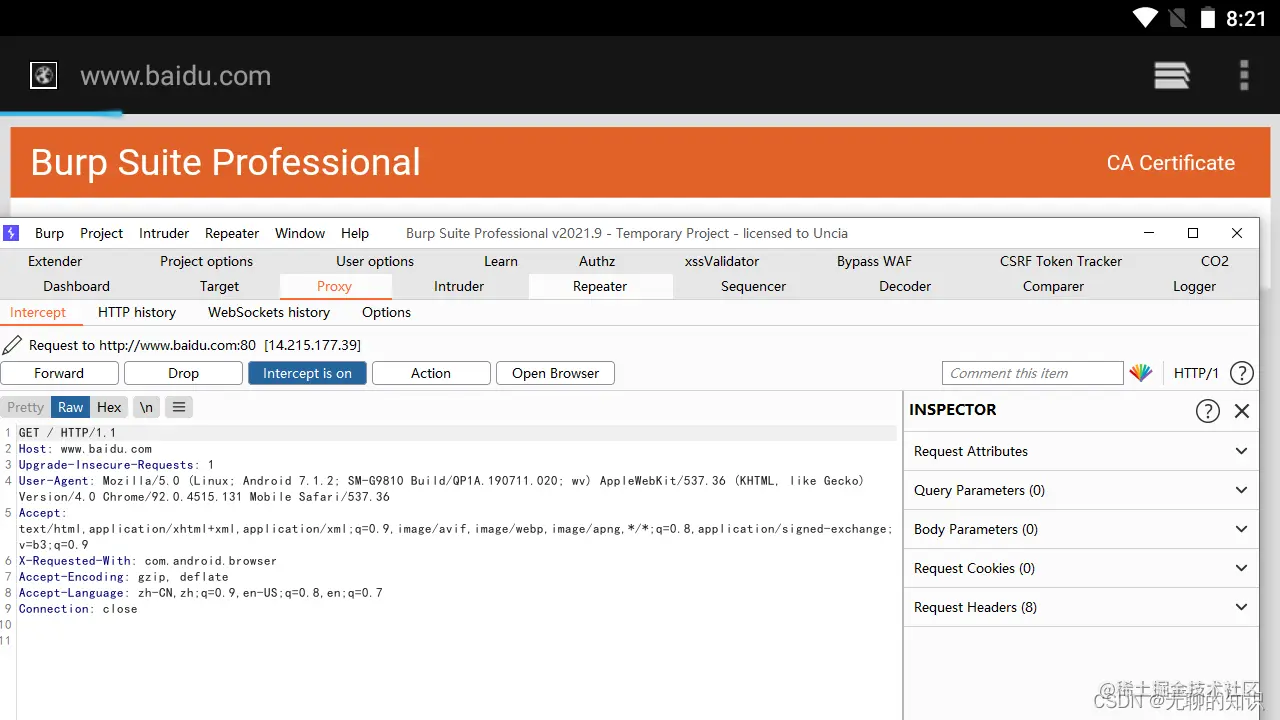1280x720 pixels.
Task: Switch to the Repeater tool tab
Action: [x=600, y=286]
